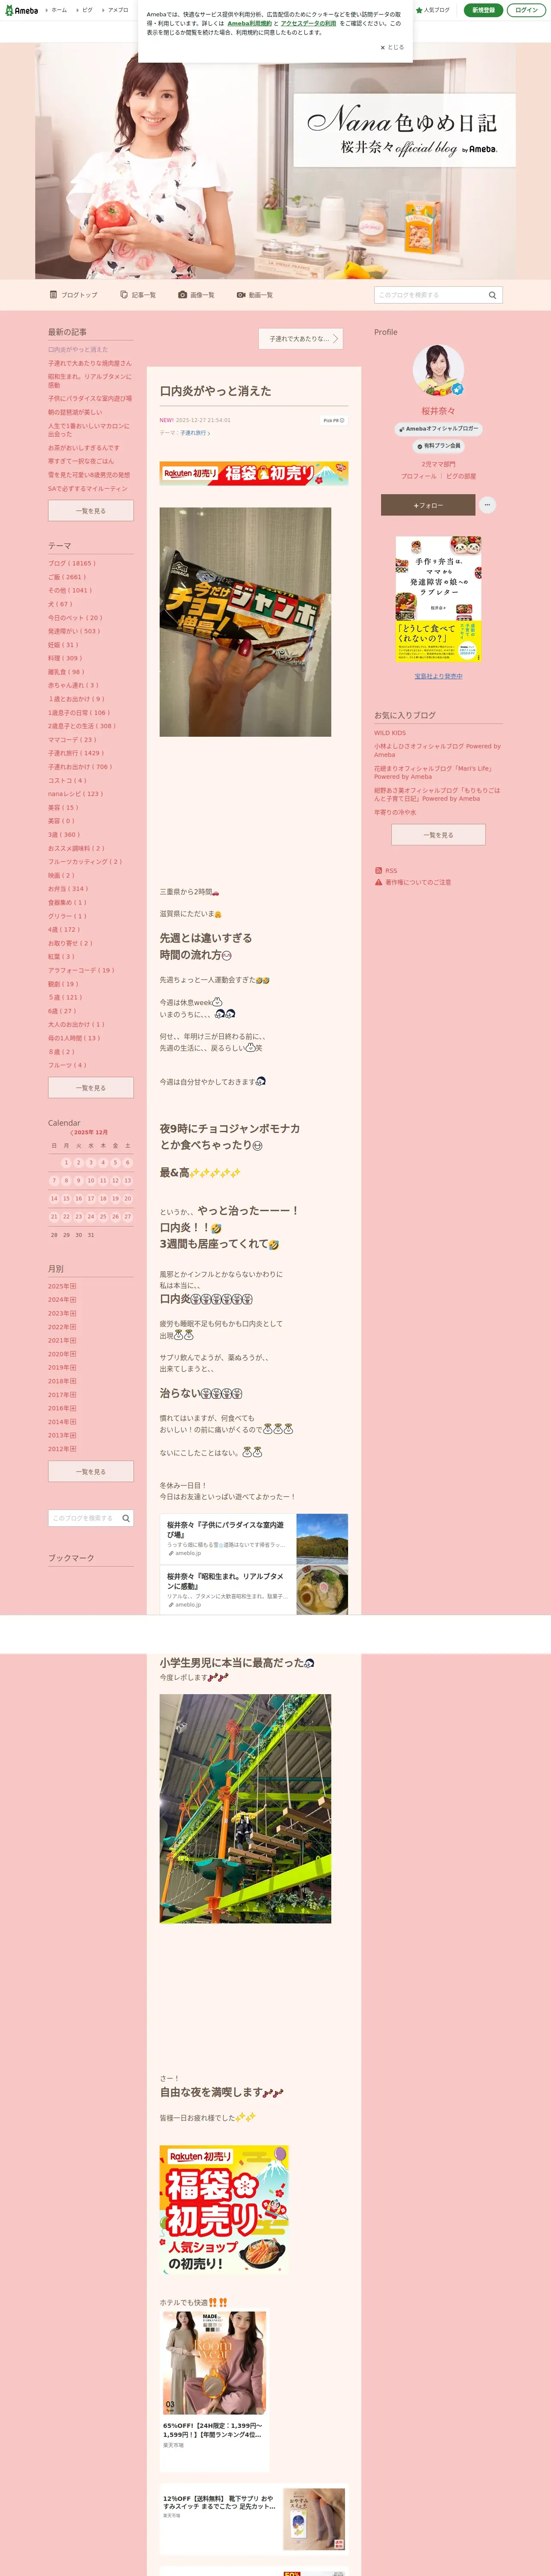Open the ピグの部屋 link
Viewport: 551px width, 2576px height.
coord(461,476)
